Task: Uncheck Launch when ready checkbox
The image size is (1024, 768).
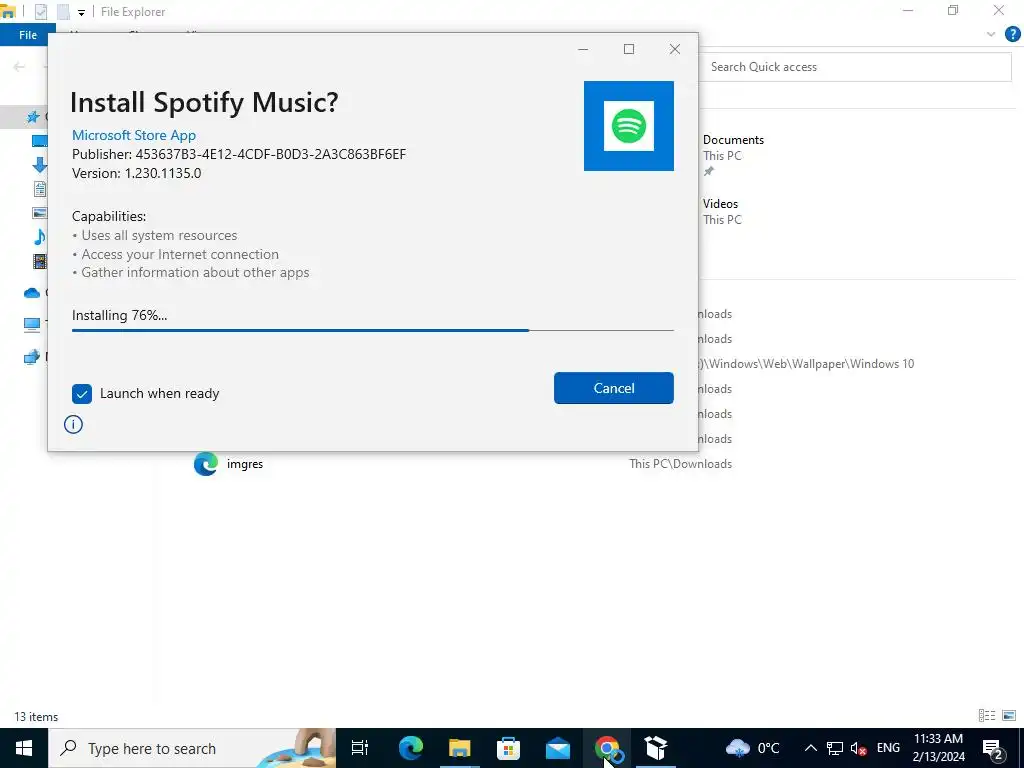Action: [x=82, y=394]
